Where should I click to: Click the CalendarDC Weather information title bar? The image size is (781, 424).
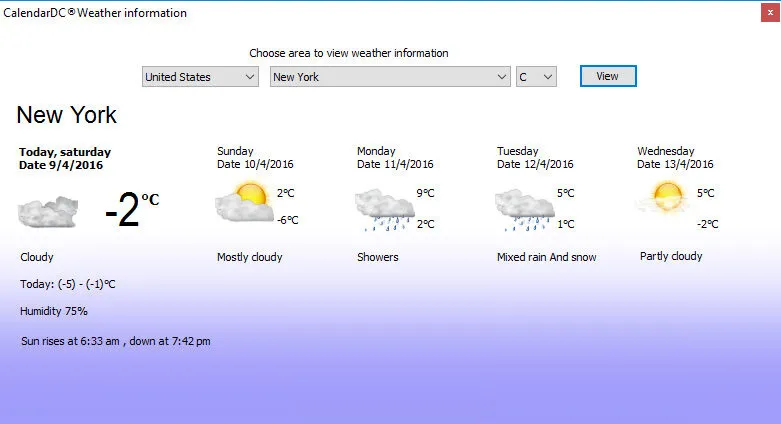(300, 13)
